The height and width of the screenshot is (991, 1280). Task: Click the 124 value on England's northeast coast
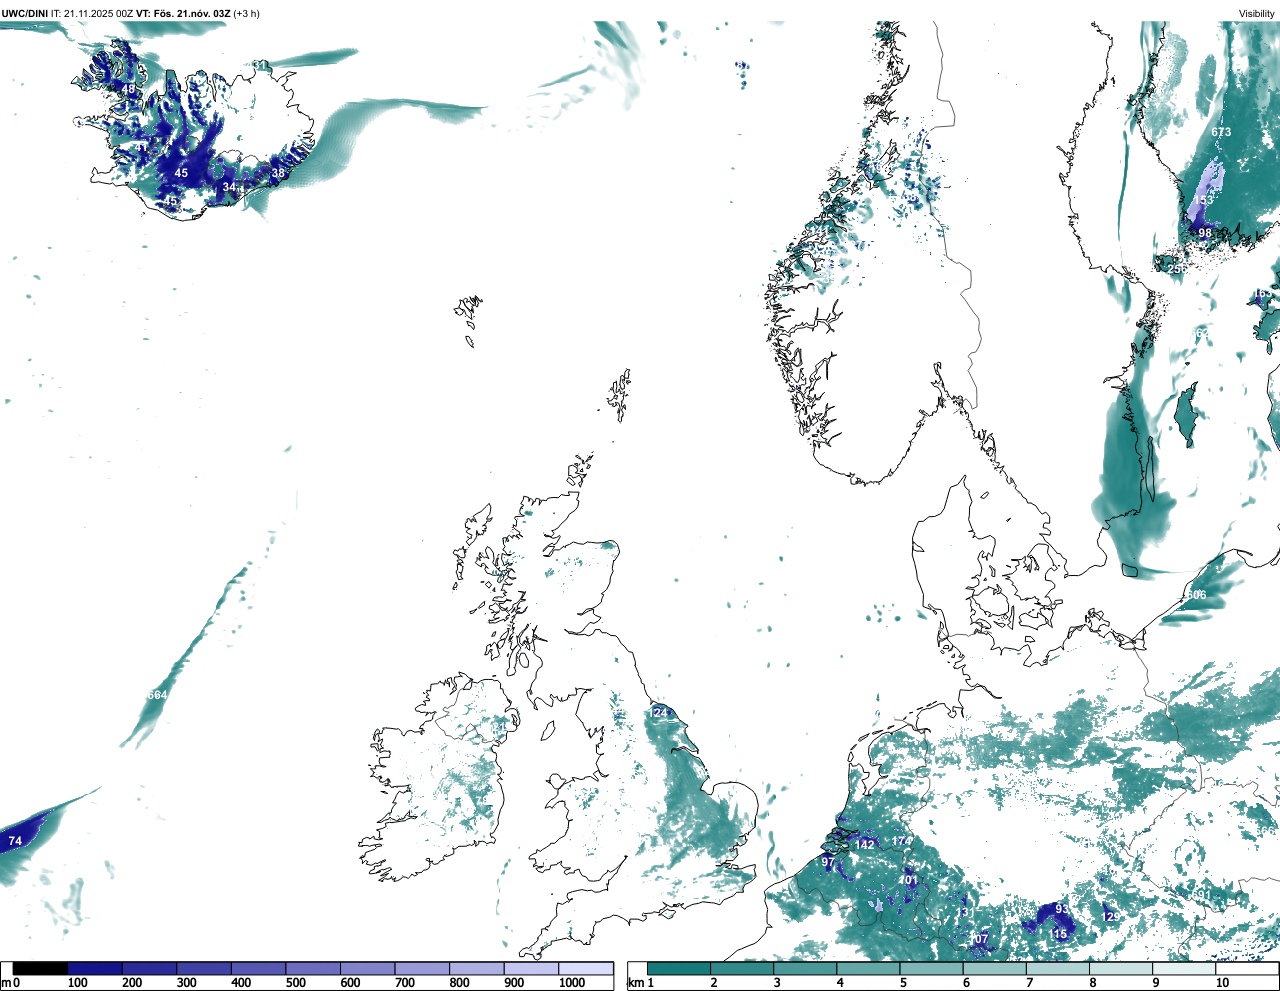[658, 713]
